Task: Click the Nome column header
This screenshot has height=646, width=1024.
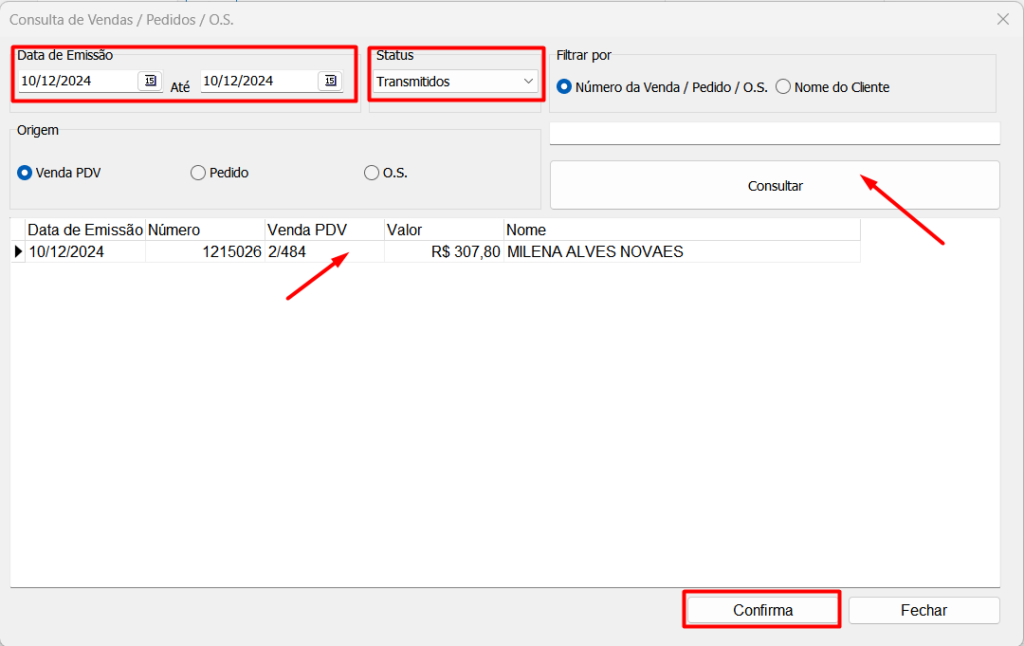Action: pyautogui.click(x=680, y=230)
